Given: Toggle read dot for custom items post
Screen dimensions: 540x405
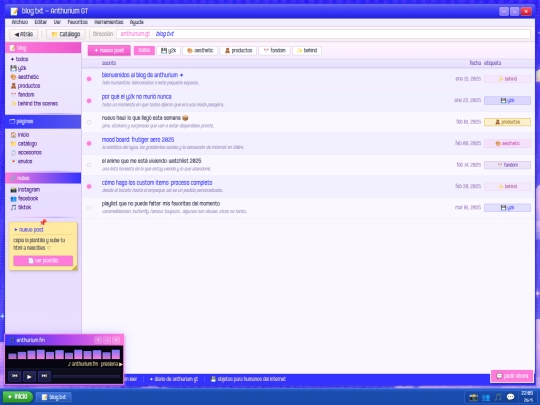Looking at the screenshot, I should tap(89, 186).
